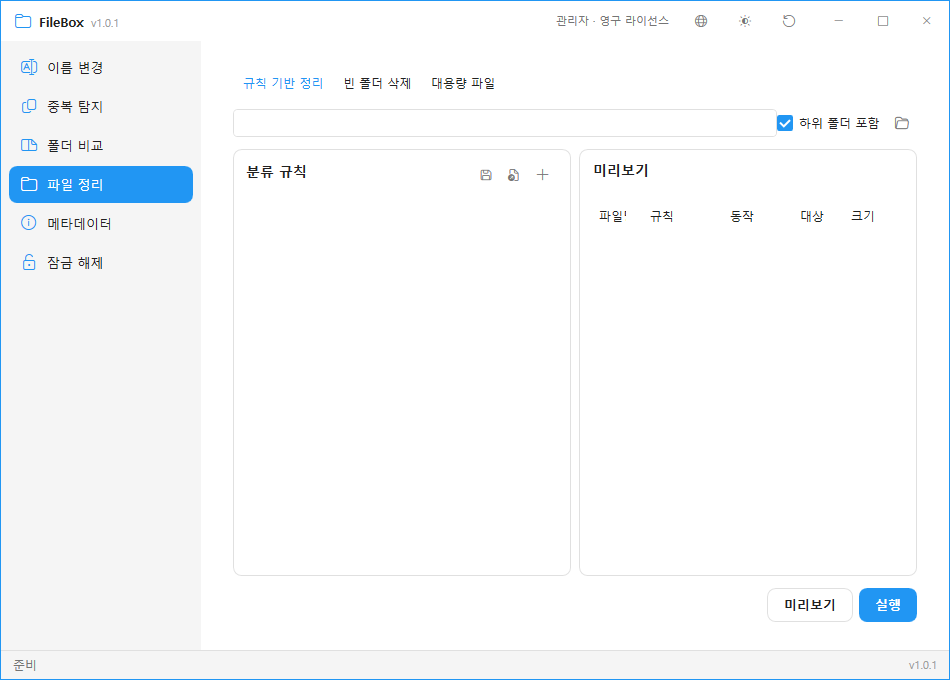Sort by the 대상 column header

812,216
